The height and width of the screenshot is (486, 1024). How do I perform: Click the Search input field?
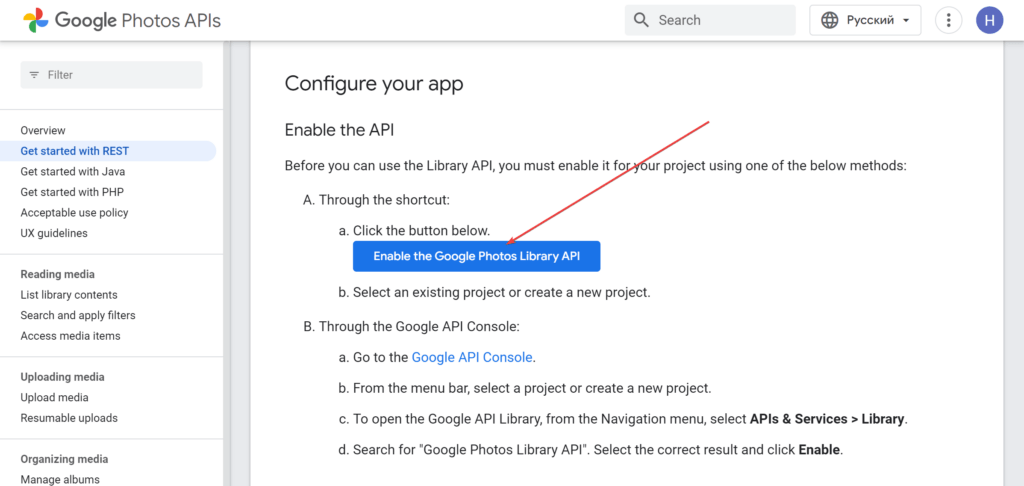coord(711,20)
